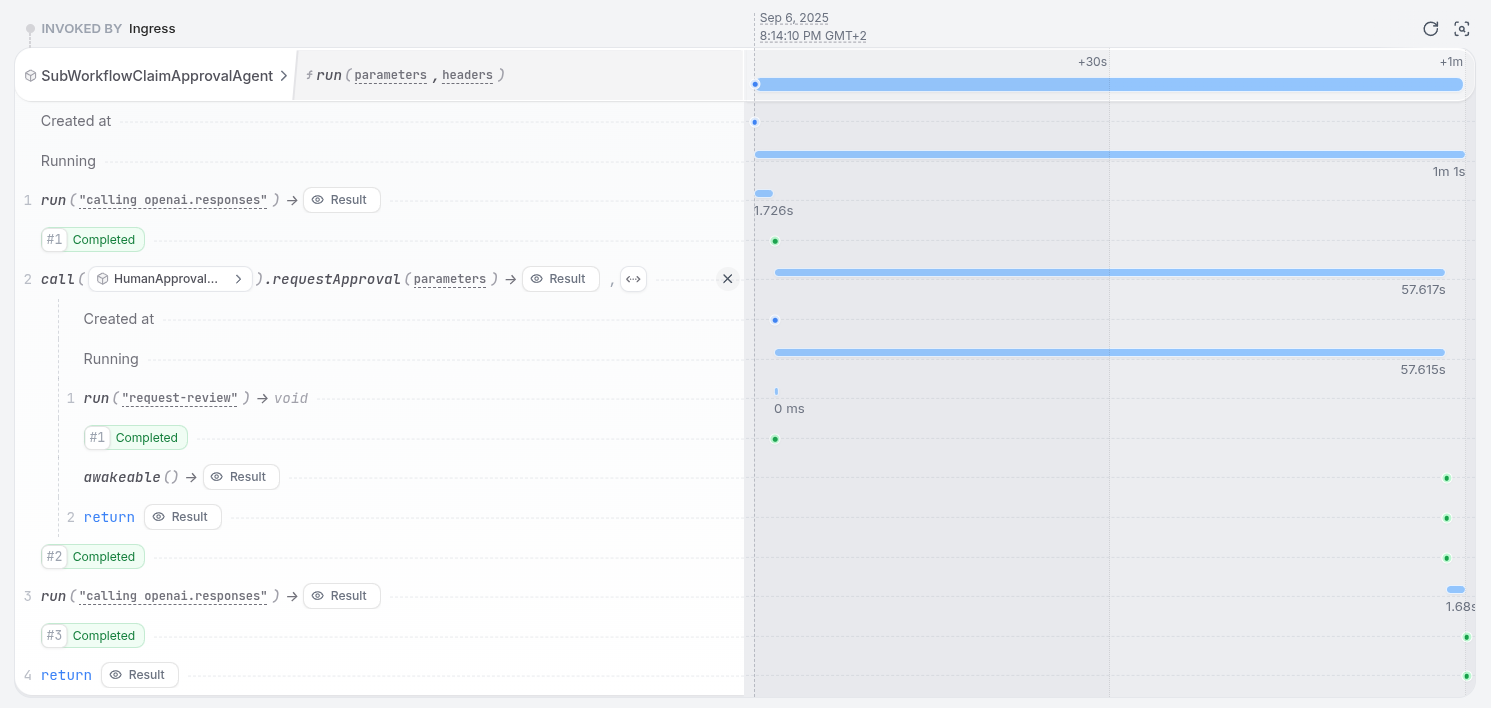Click the Created at timeline start dot
Screen dimensions: 1491x708
click(x=755, y=122)
